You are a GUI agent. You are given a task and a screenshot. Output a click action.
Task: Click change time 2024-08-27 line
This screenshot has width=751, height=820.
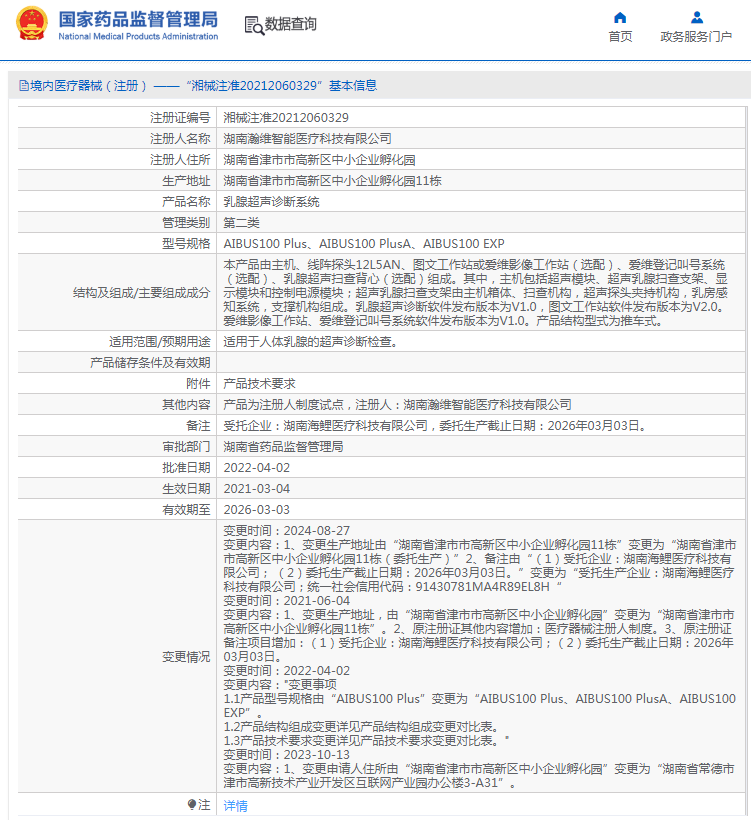tap(287, 530)
